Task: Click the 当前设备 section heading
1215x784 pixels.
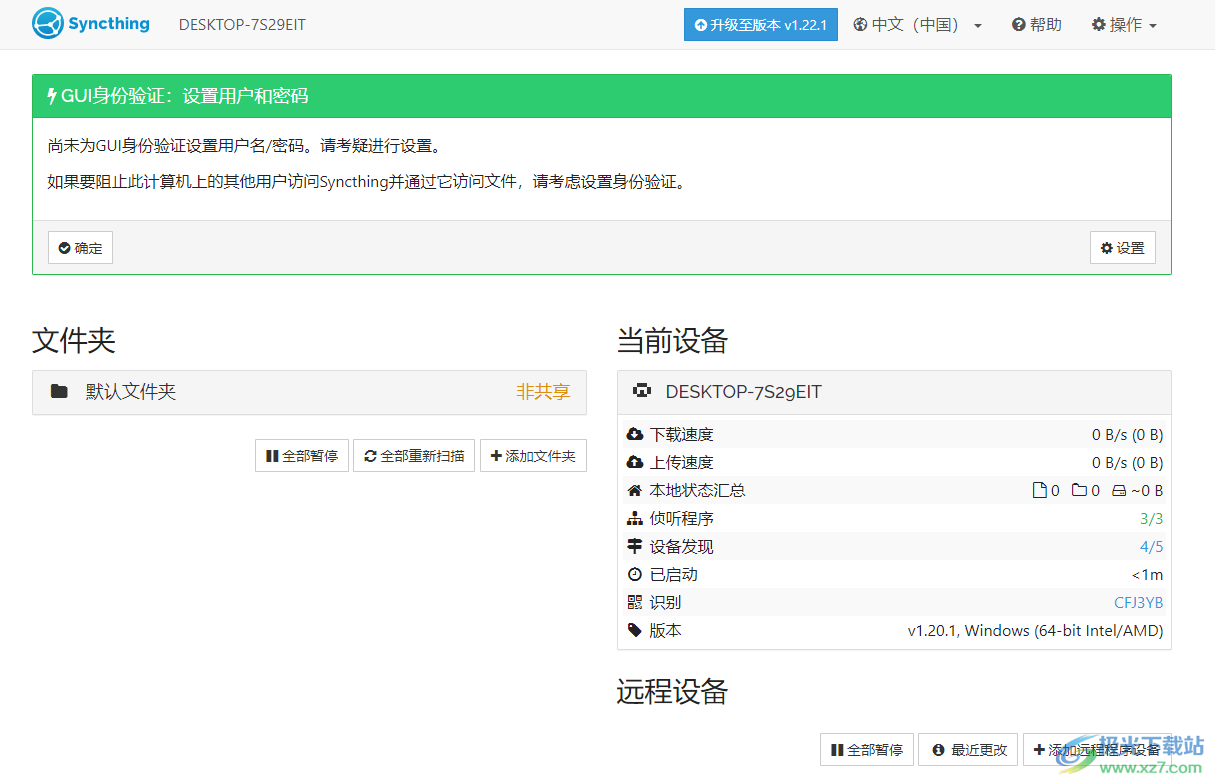Action: click(x=672, y=341)
